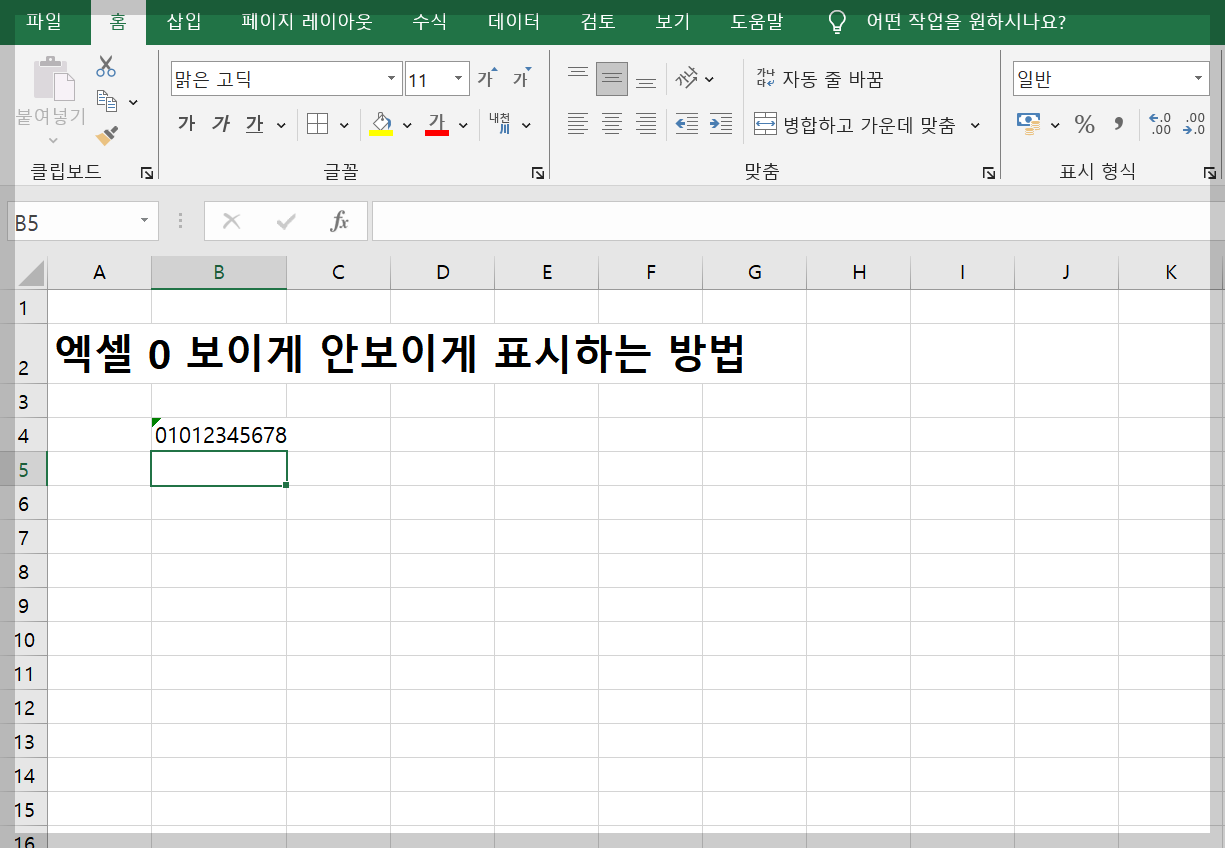Switch to the 페이지 레이아웃 tab
The image size is (1225, 848).
307,22
